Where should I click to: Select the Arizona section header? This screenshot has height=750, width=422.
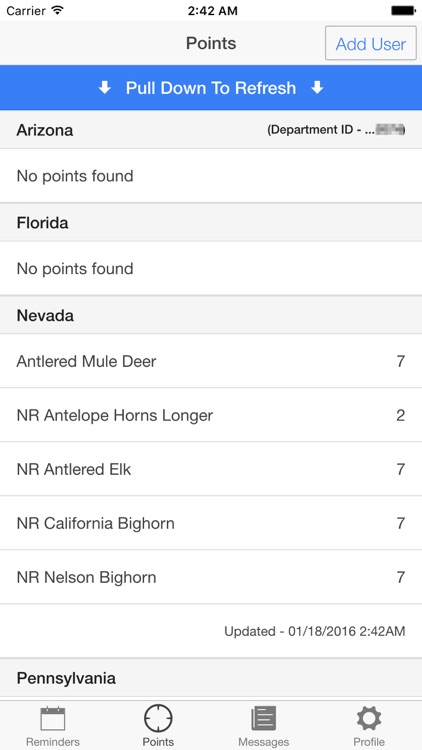[x=211, y=130]
